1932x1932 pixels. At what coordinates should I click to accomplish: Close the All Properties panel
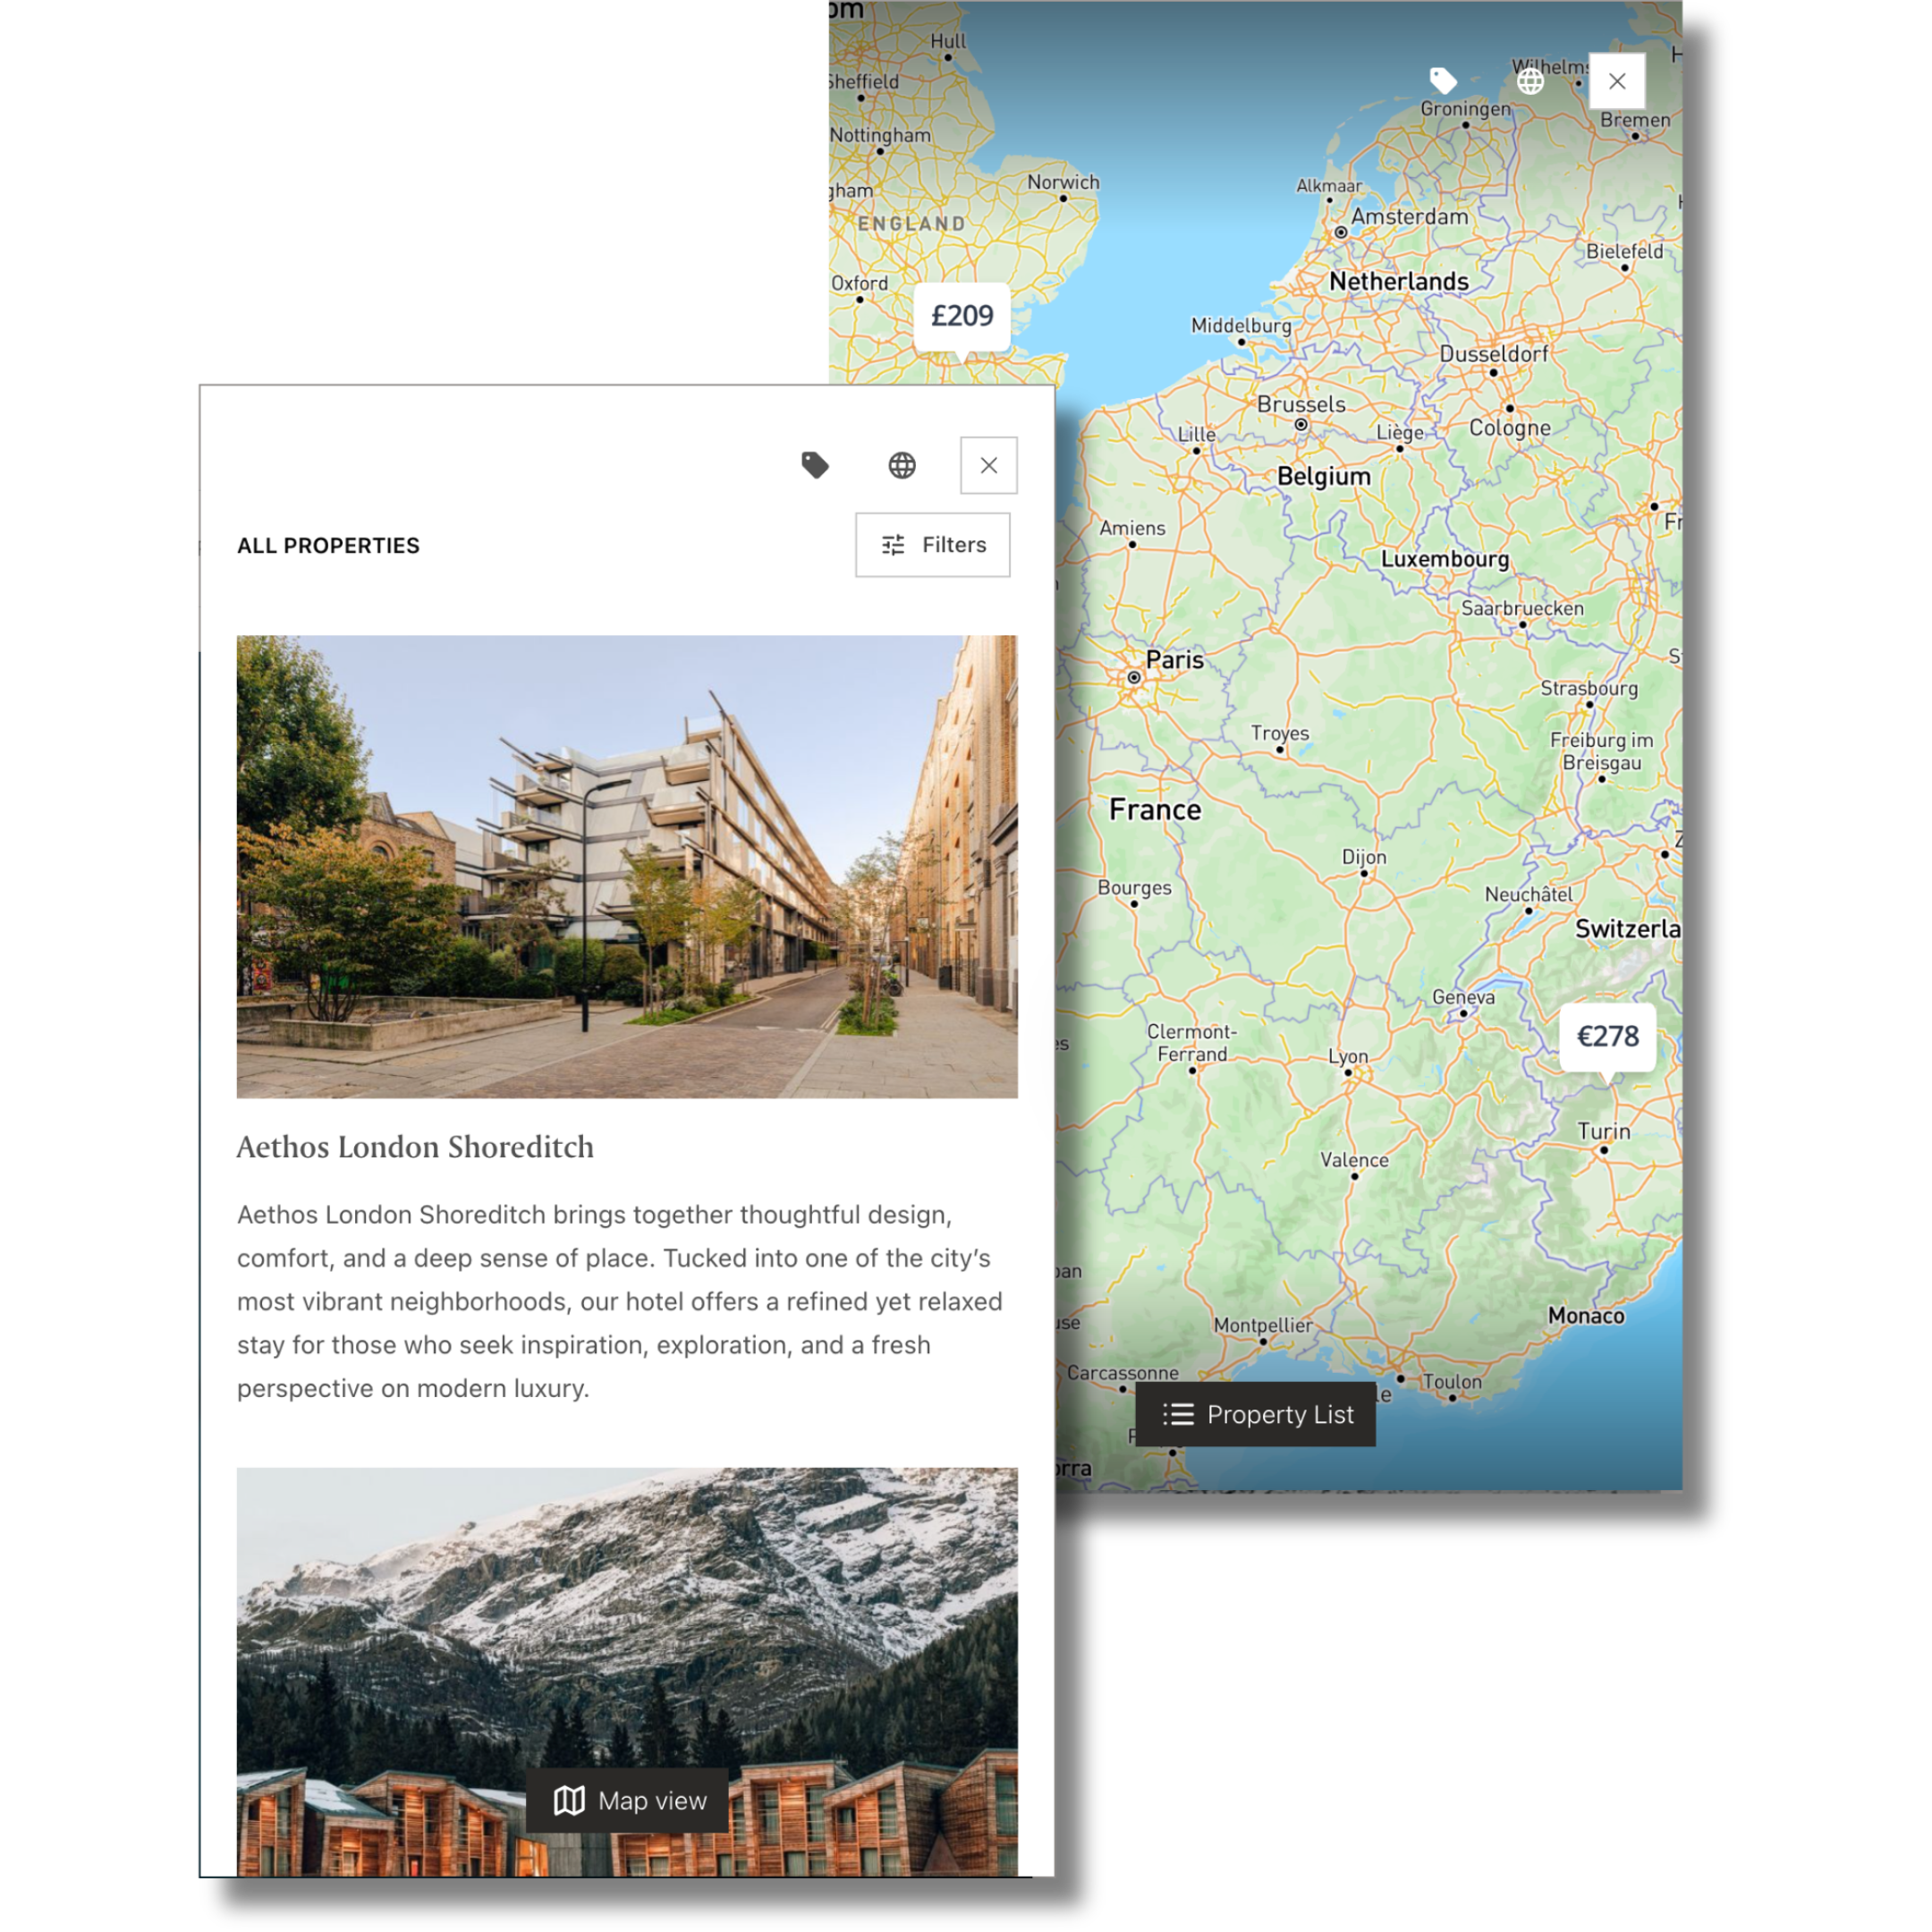click(988, 465)
